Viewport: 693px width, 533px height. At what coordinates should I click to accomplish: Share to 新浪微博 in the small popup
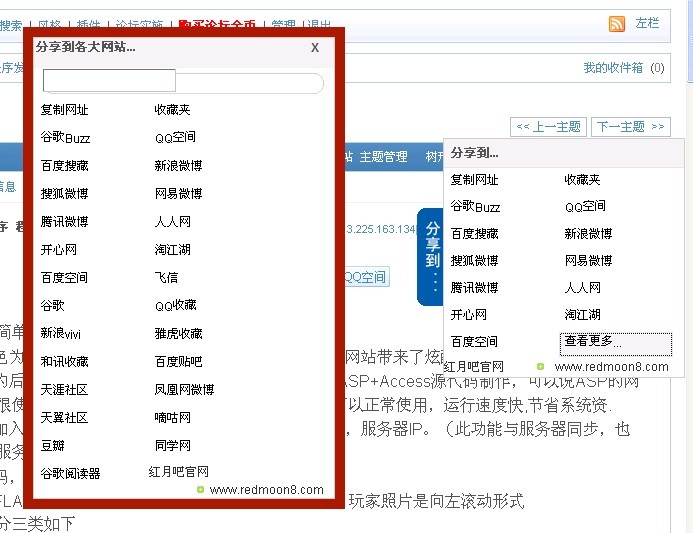pos(588,233)
